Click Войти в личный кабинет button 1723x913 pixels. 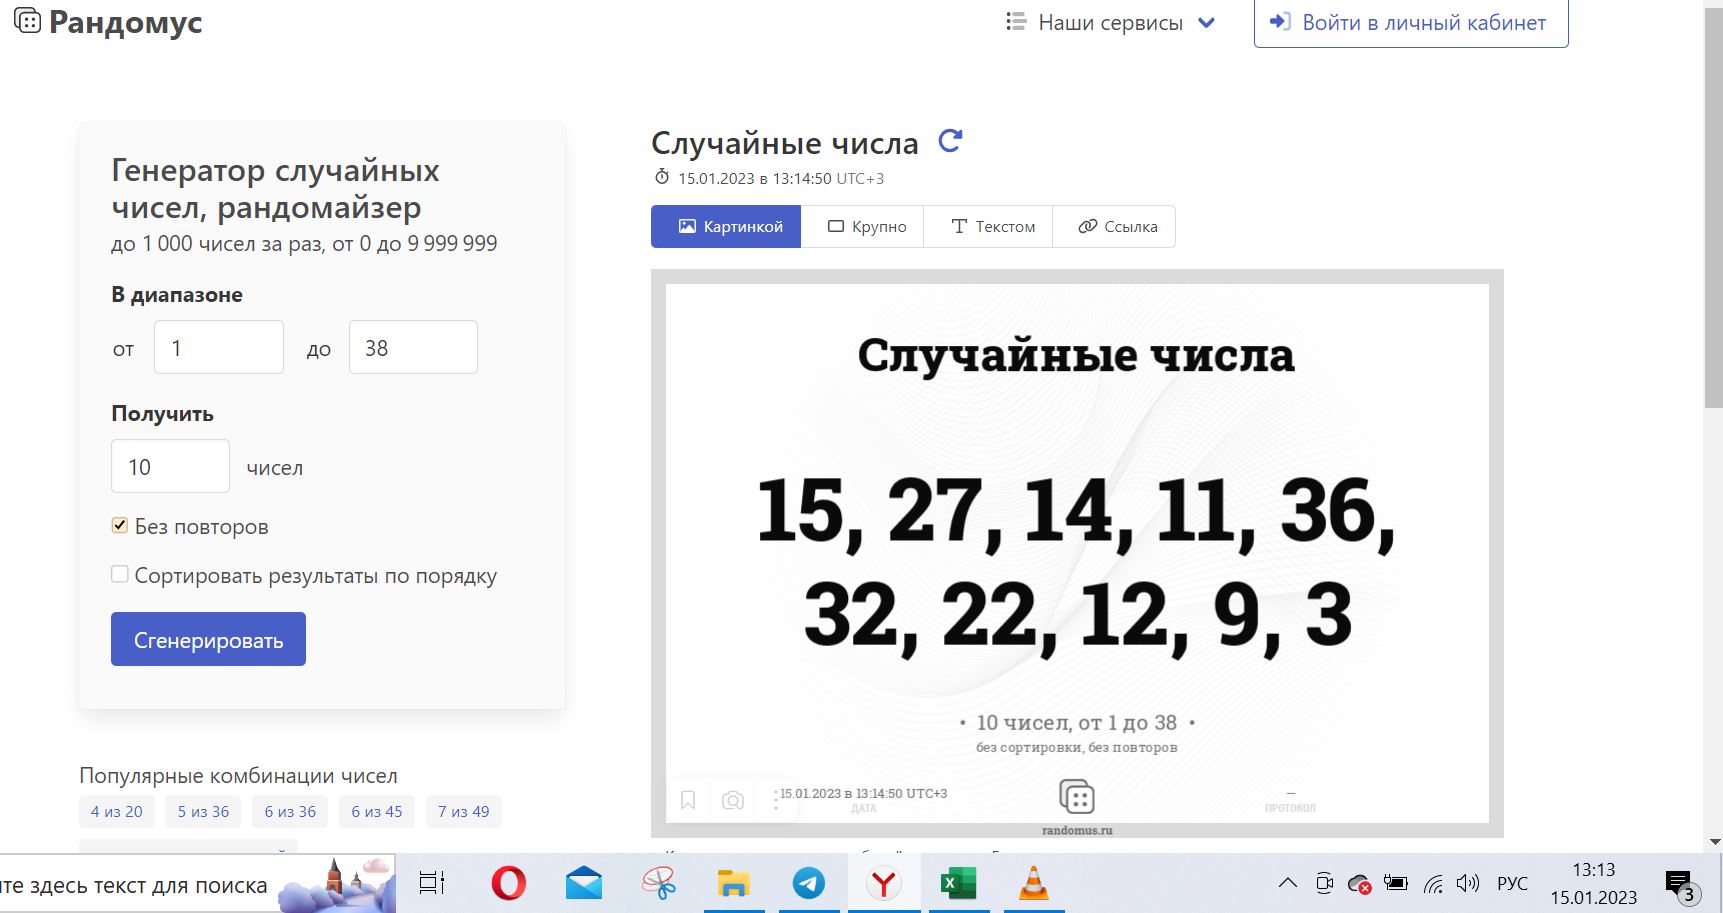1411,23
